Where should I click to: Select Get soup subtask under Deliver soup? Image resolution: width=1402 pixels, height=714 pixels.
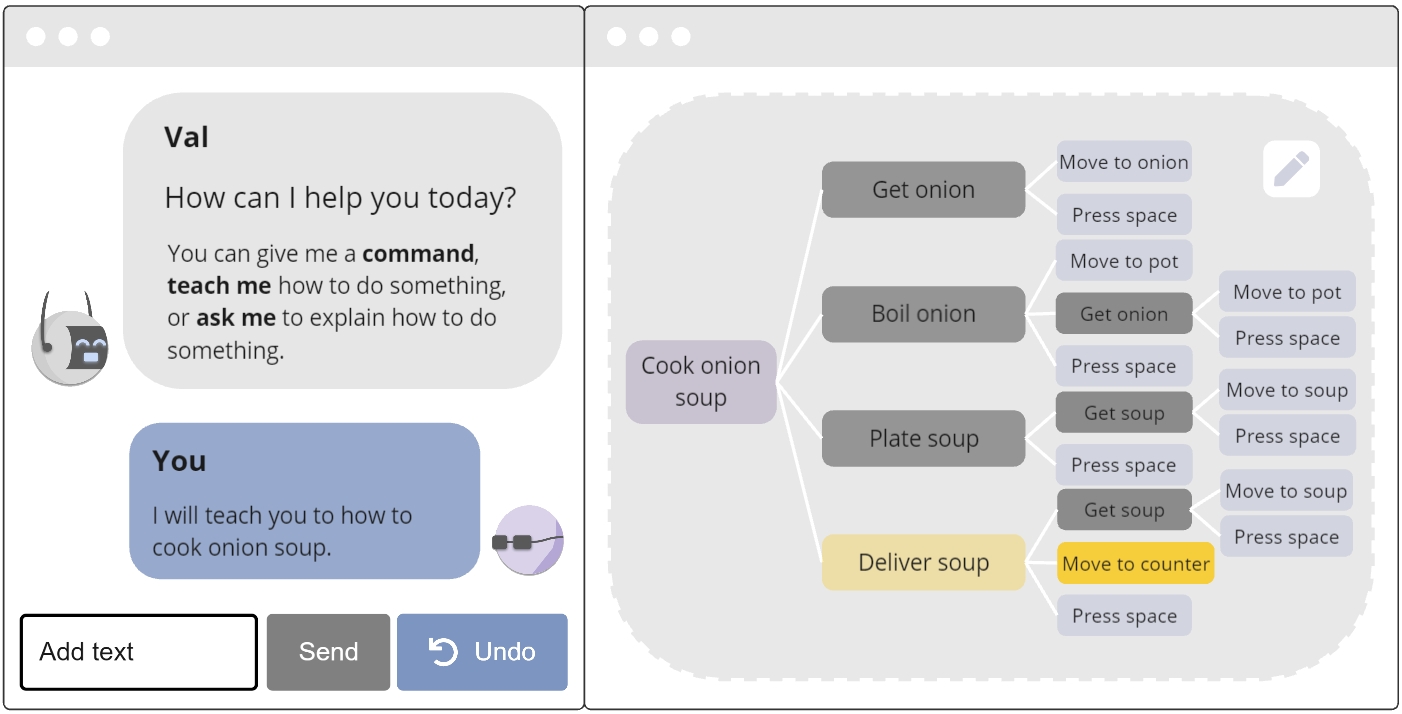[x=1124, y=510]
